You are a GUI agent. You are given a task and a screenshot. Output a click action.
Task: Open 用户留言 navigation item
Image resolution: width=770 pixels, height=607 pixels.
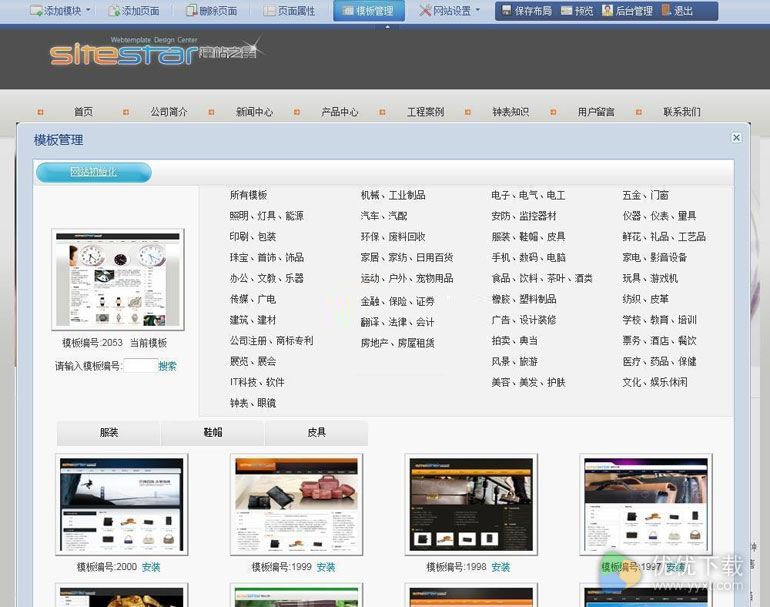pyautogui.click(x=596, y=112)
